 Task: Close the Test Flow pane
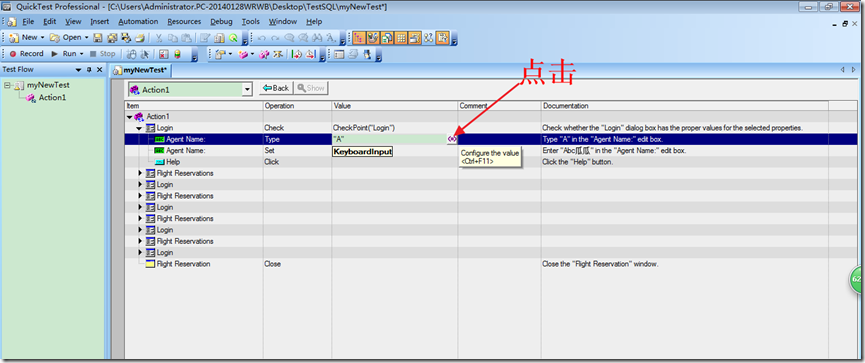point(99,70)
